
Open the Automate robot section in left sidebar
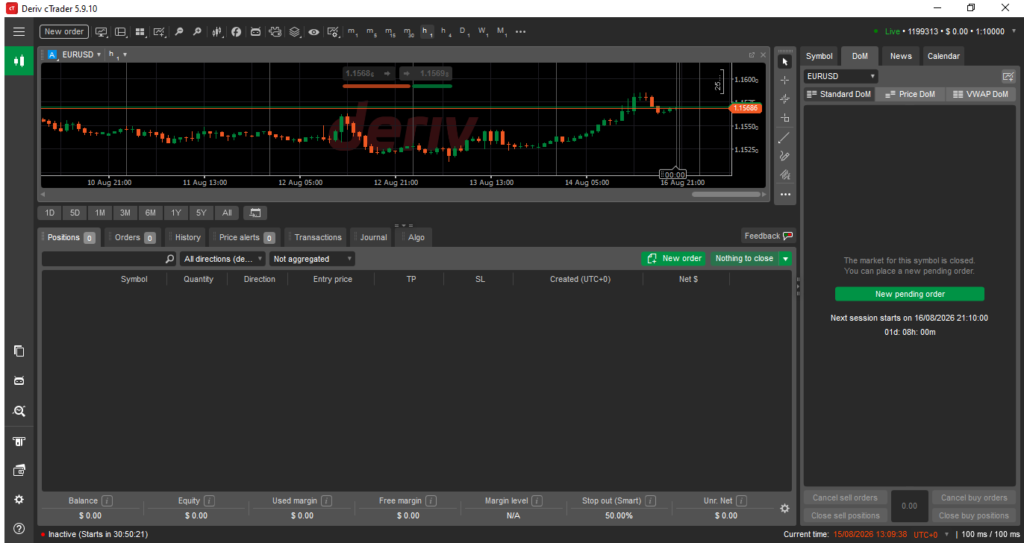point(19,380)
